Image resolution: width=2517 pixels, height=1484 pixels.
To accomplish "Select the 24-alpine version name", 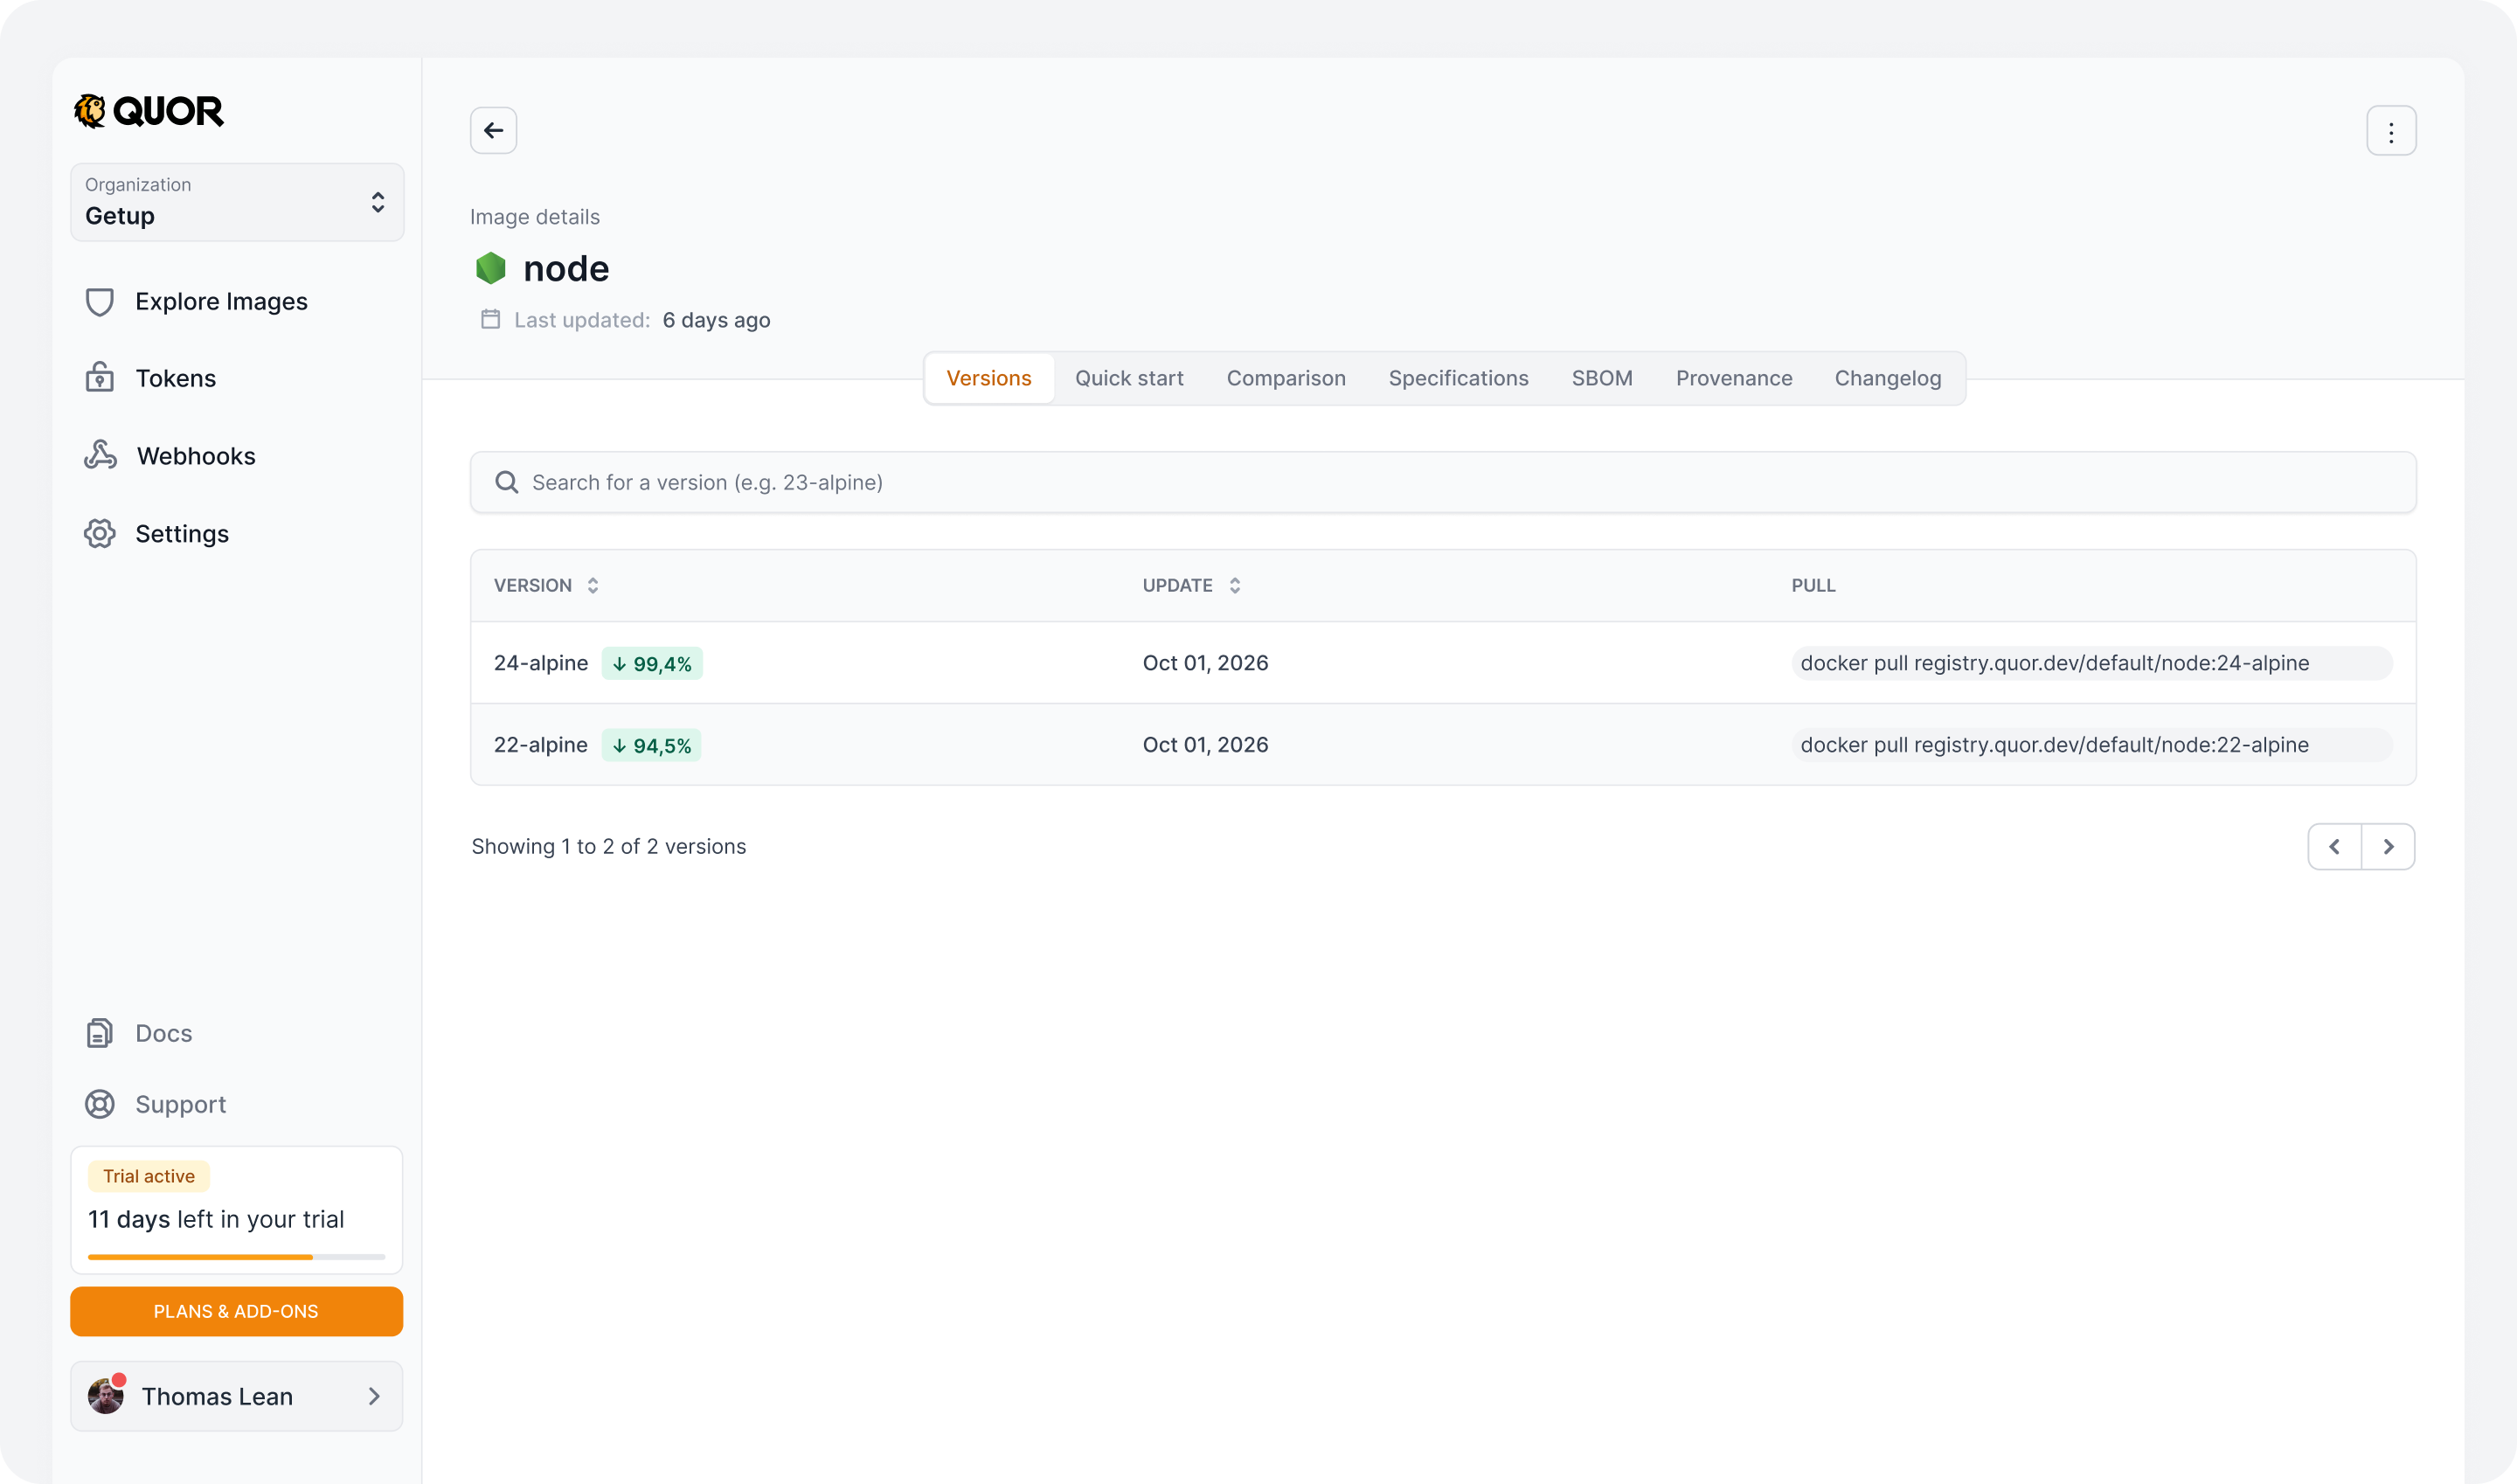I will point(541,663).
